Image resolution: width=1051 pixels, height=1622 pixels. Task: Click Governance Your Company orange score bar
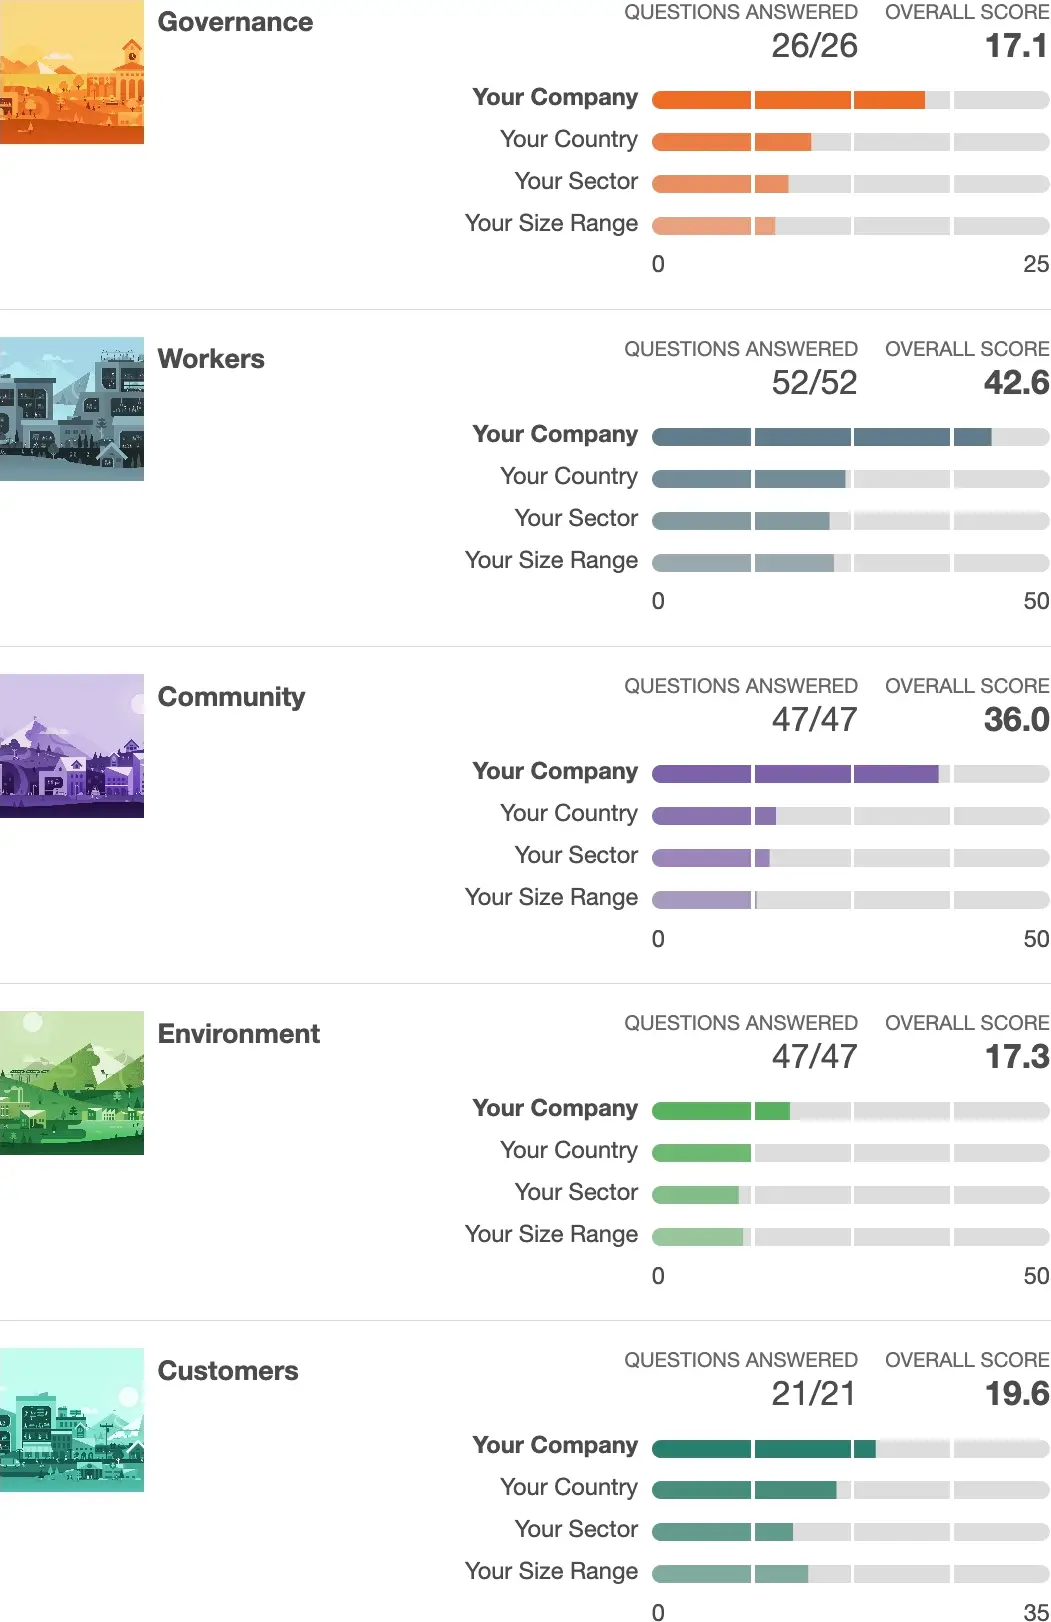click(850, 100)
